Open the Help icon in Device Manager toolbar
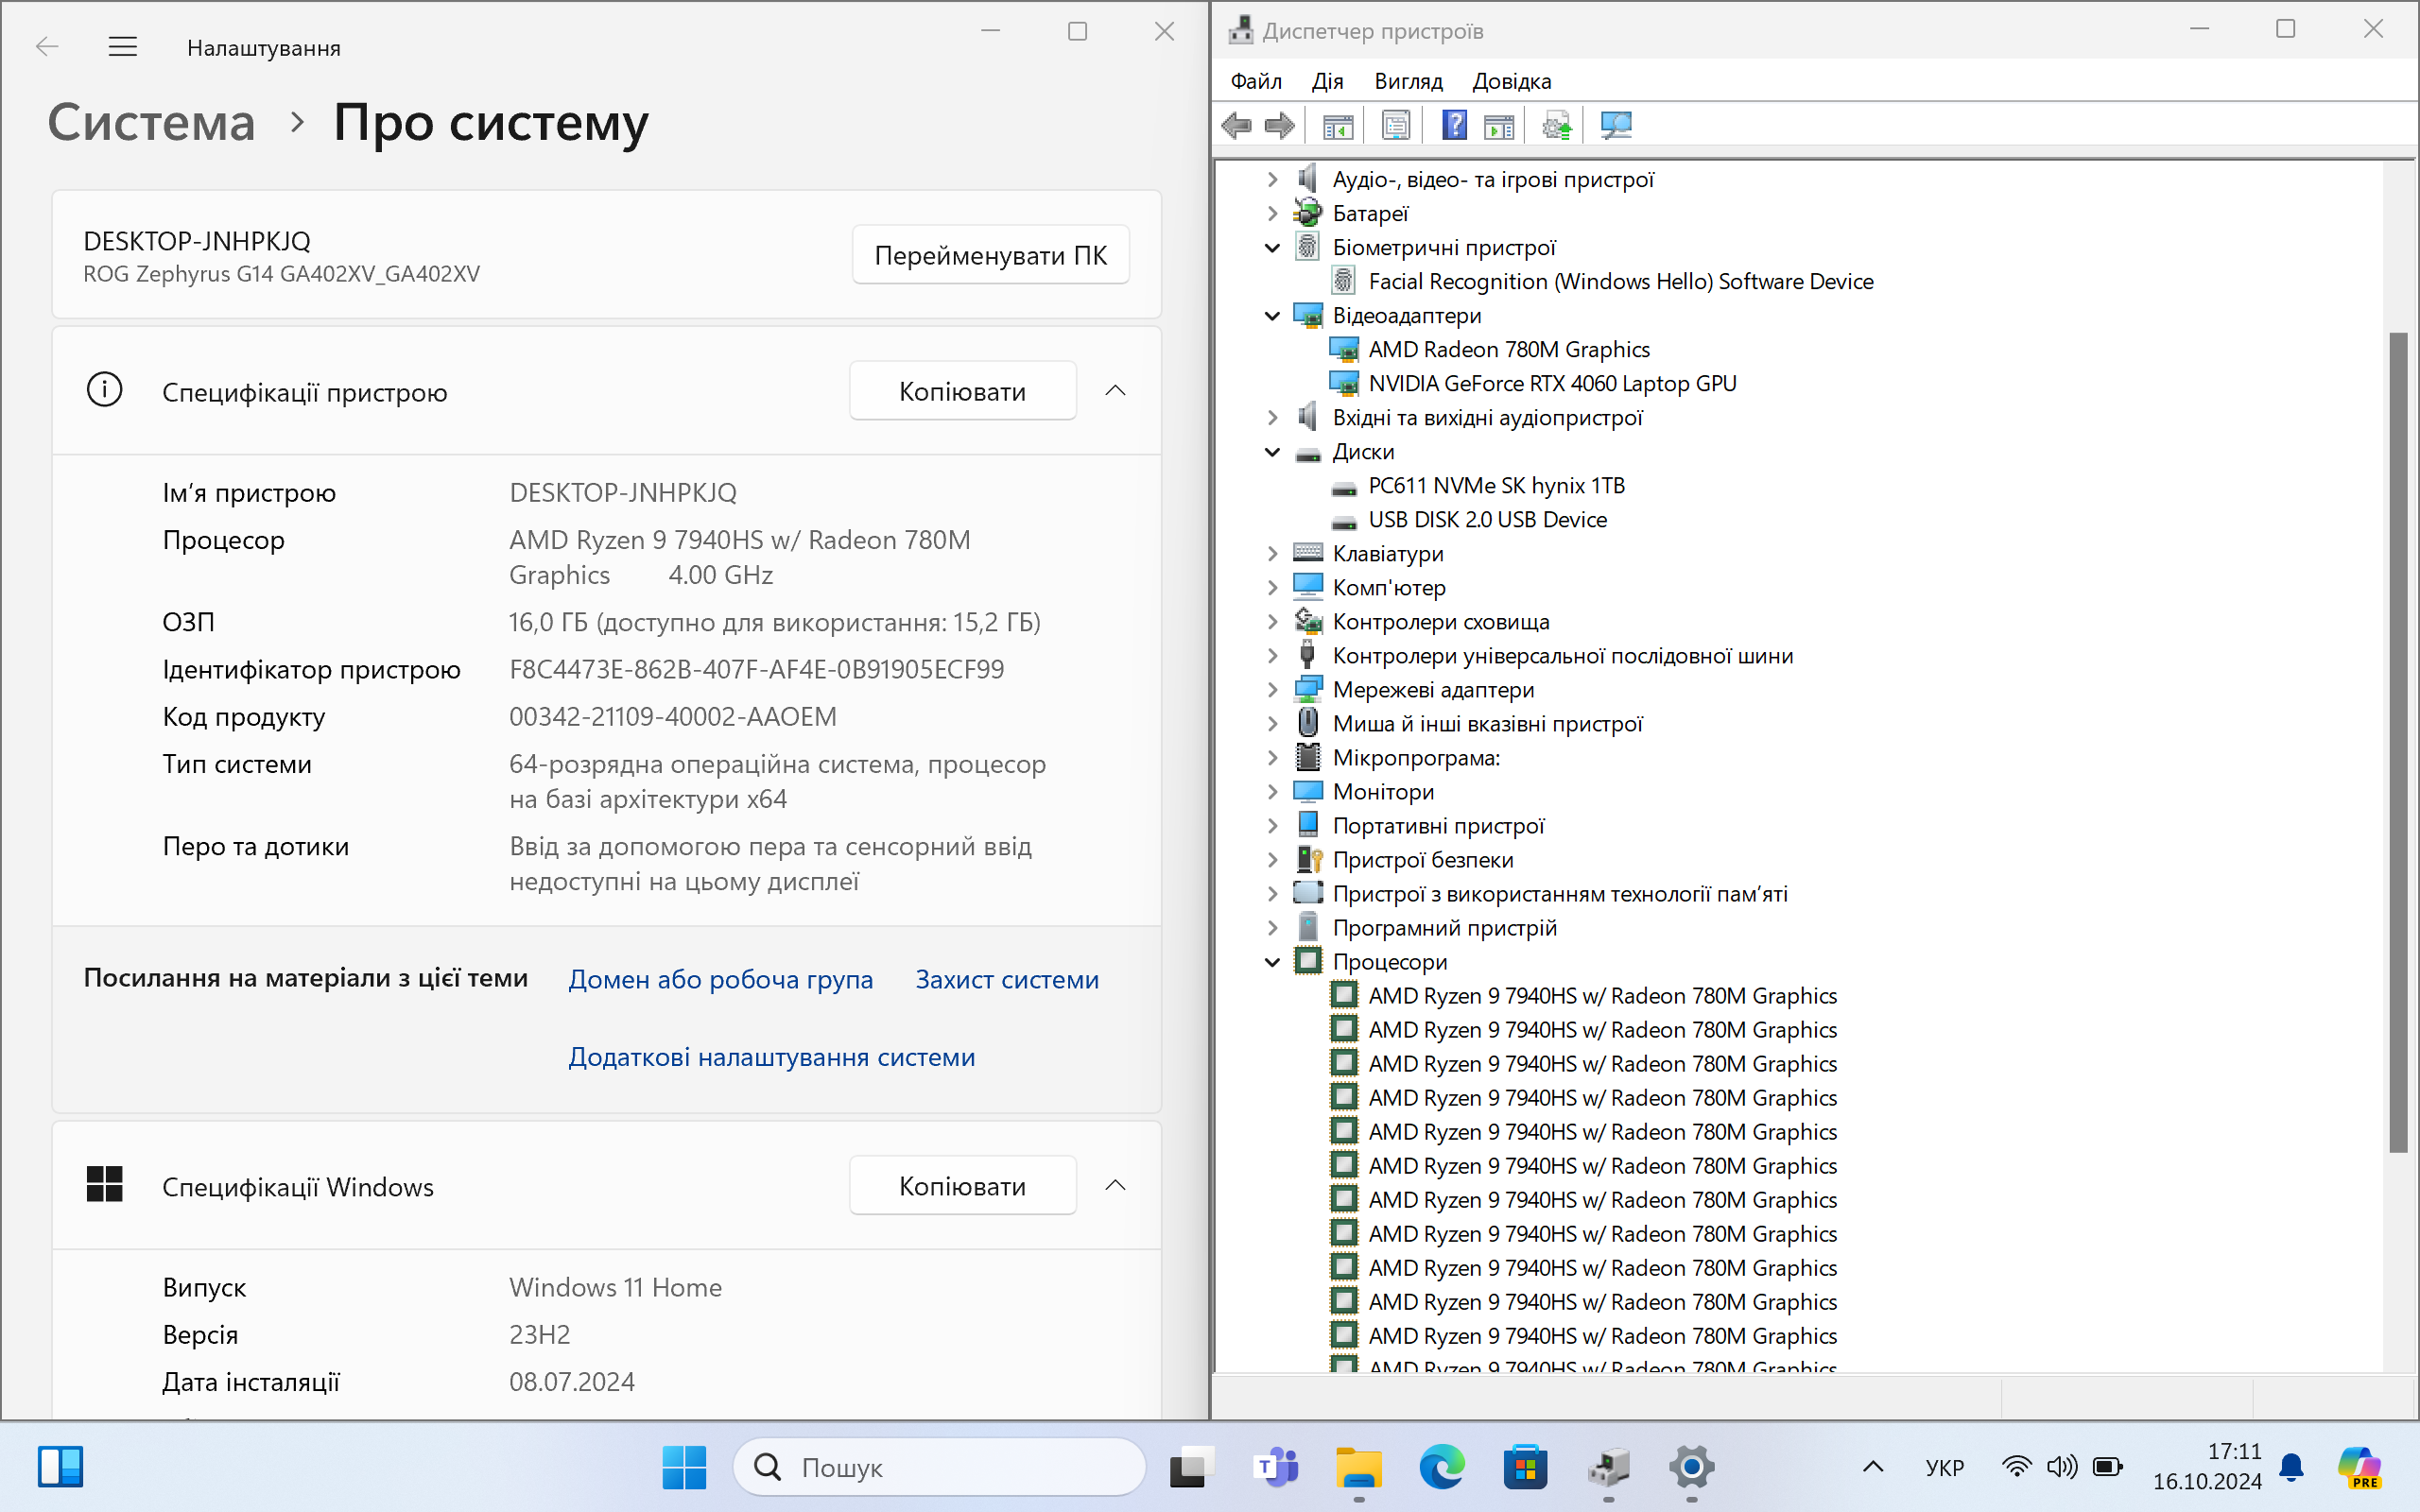The height and width of the screenshot is (1512, 2420). tap(1454, 126)
